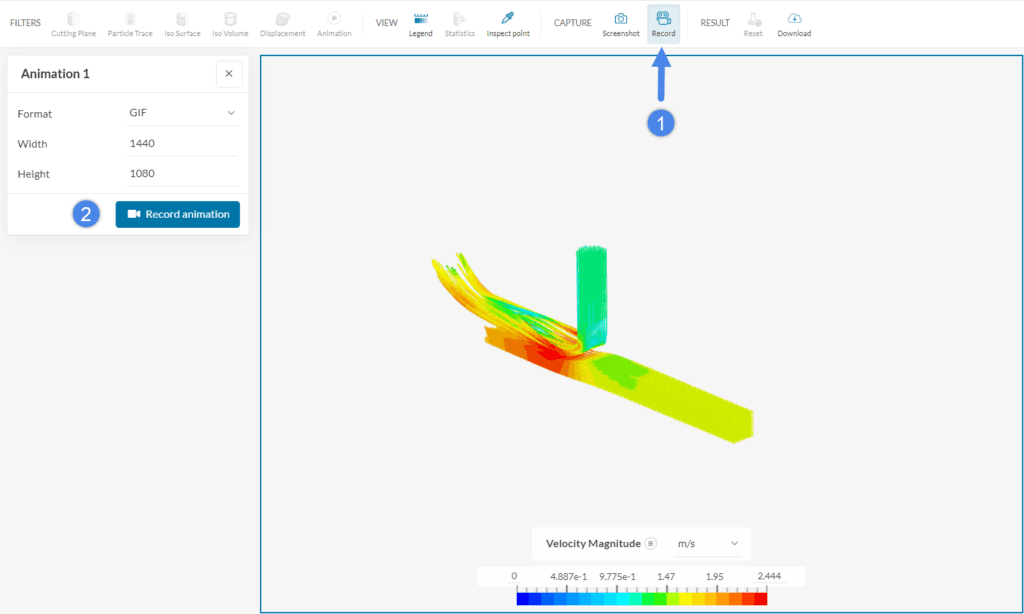The width and height of the screenshot is (1024, 614).
Task: Toggle the Legend visibility
Action: tap(420, 22)
